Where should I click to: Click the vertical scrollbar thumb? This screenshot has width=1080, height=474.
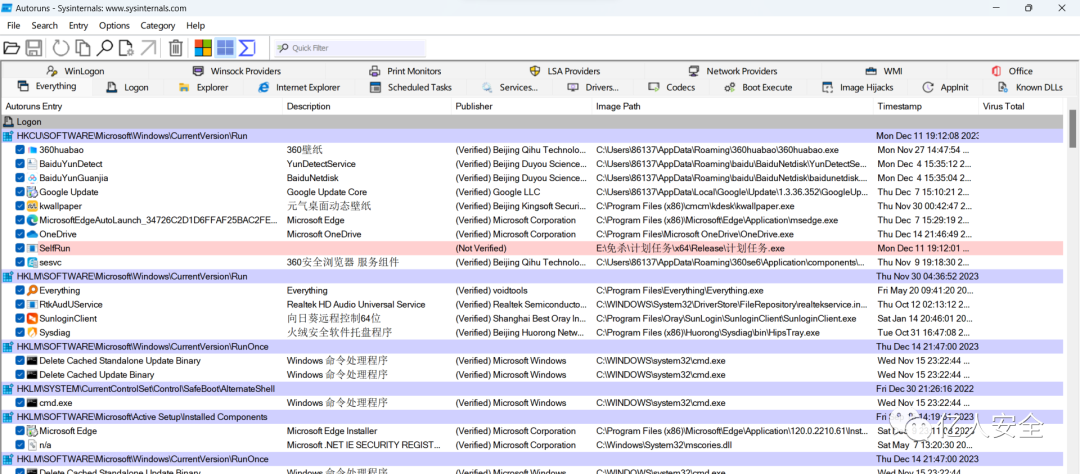(1072, 129)
